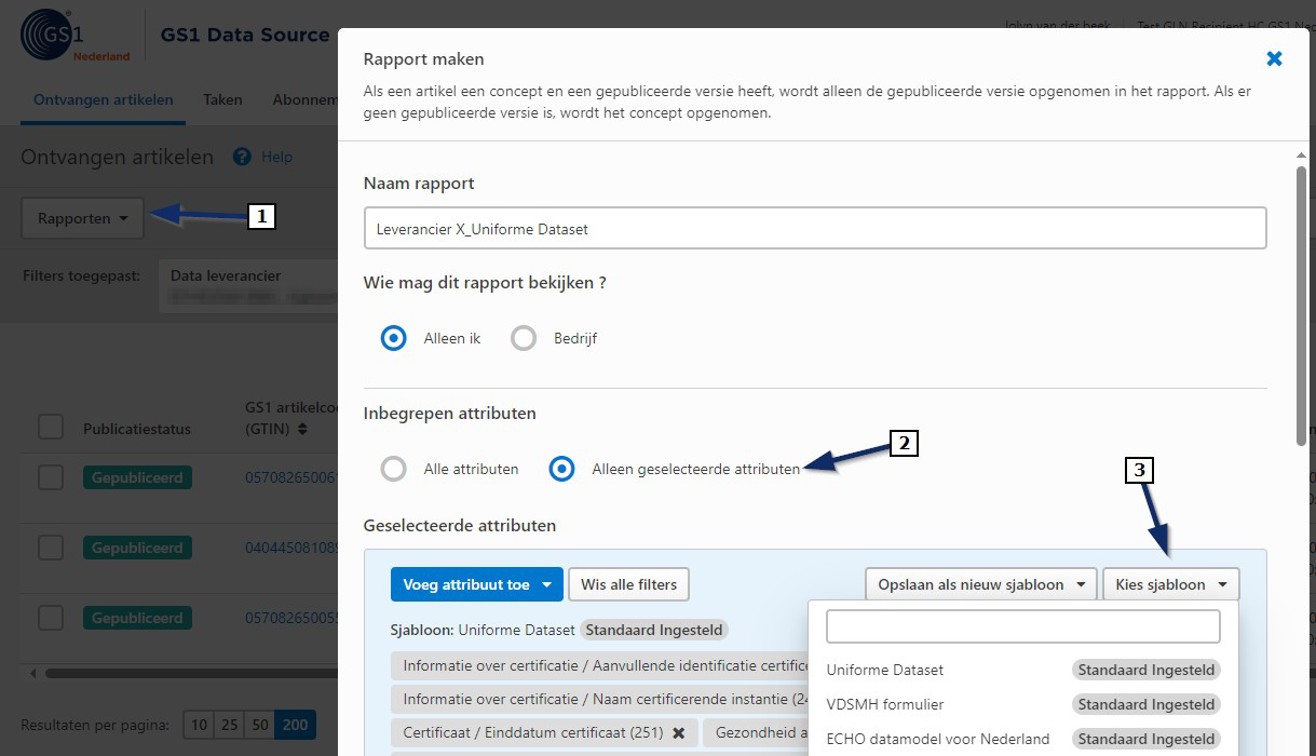Open the Help link

(277, 157)
